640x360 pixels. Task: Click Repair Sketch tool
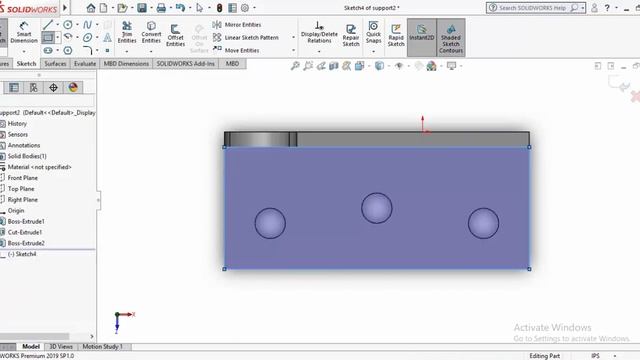click(351, 36)
